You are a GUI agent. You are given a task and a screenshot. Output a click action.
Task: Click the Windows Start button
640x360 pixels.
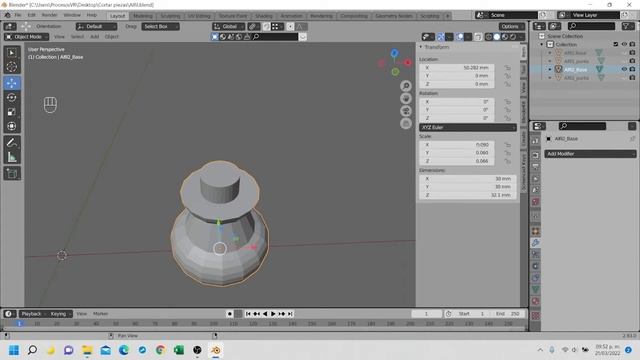pos(14,350)
